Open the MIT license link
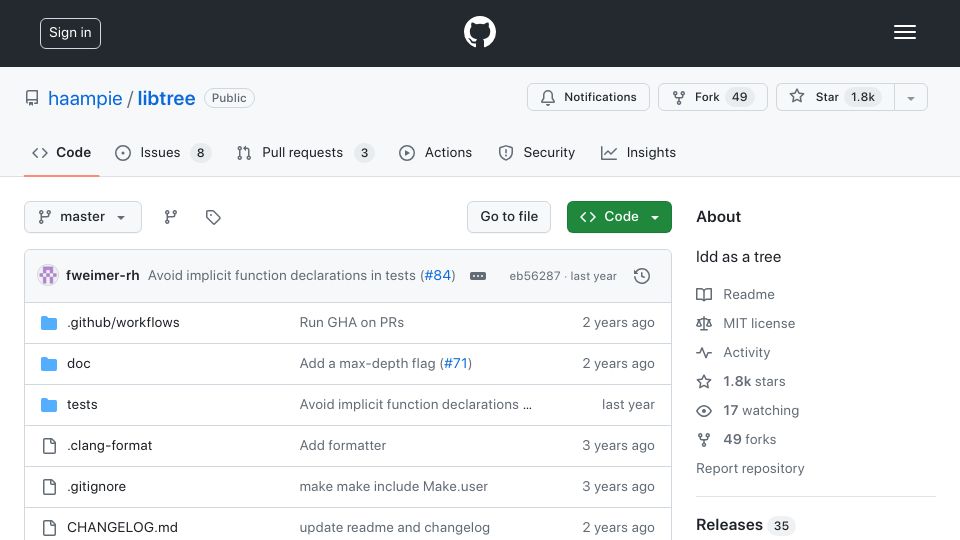960x540 pixels. click(x=759, y=323)
